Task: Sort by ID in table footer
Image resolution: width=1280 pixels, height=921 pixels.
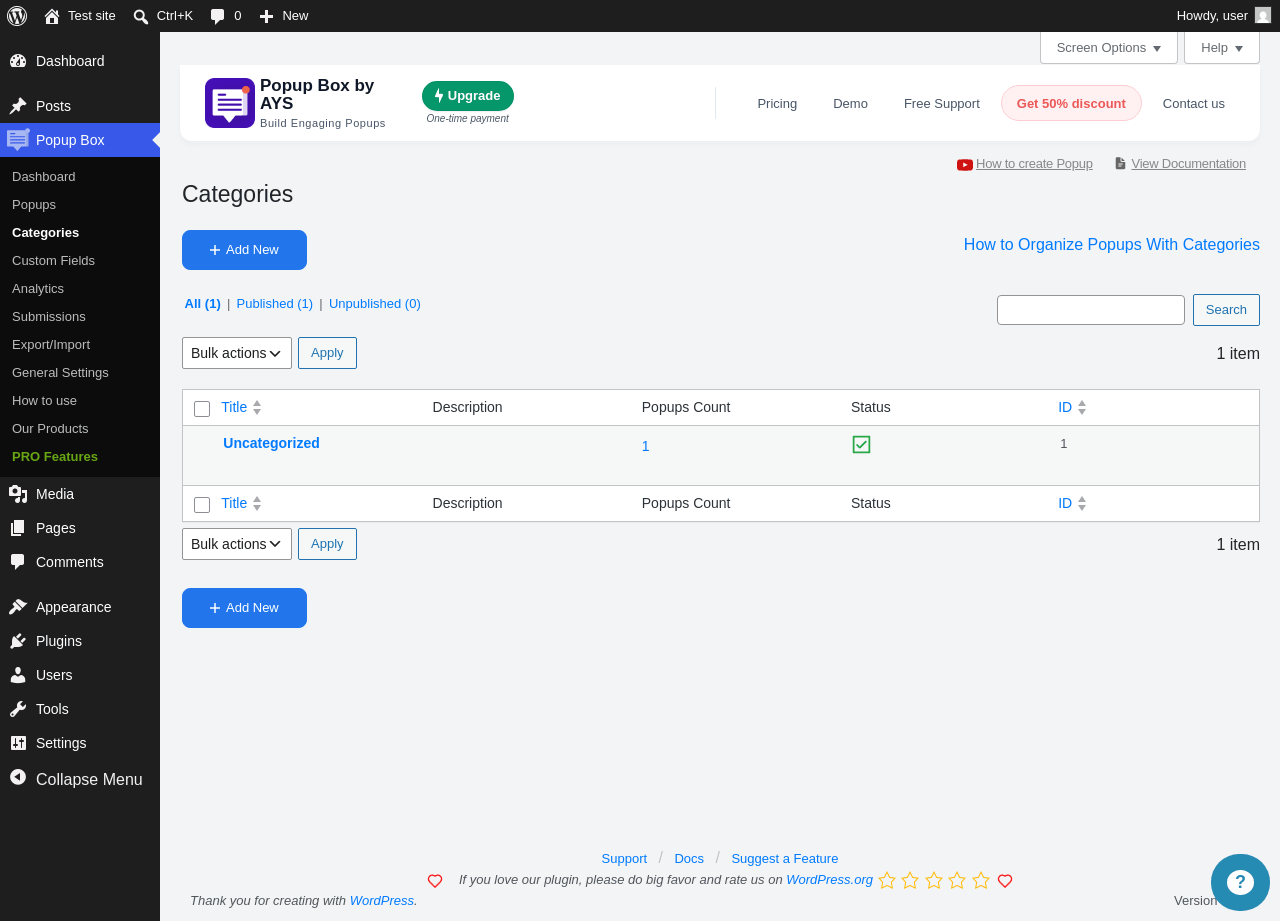Action: pyautogui.click(x=1072, y=503)
